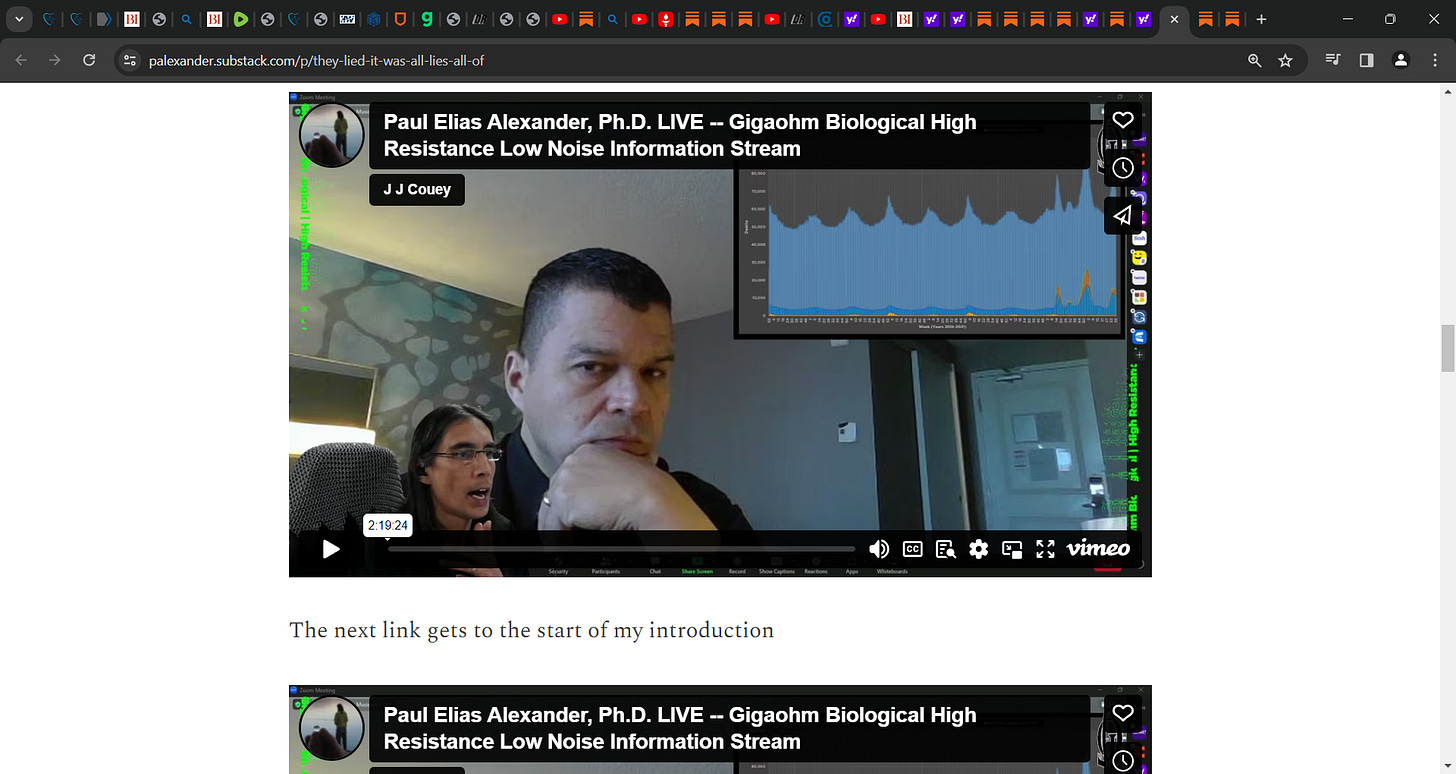Reload the current page
The width and height of the screenshot is (1456, 774).
pyautogui.click(x=89, y=60)
